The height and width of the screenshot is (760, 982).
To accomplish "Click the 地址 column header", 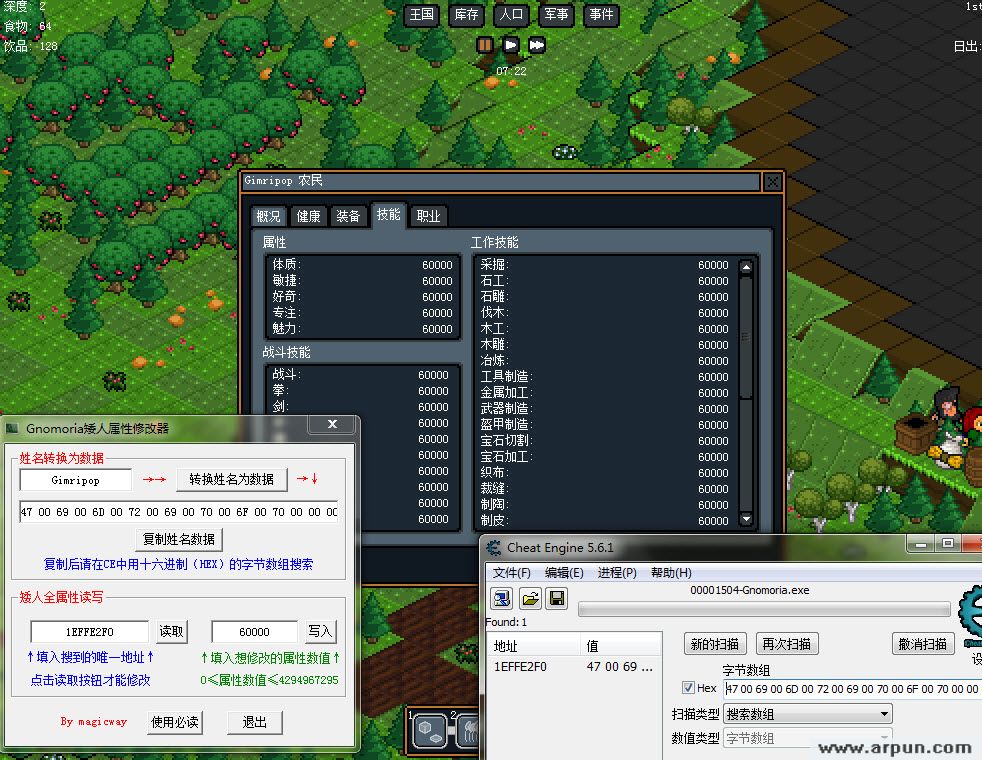I will [534, 645].
